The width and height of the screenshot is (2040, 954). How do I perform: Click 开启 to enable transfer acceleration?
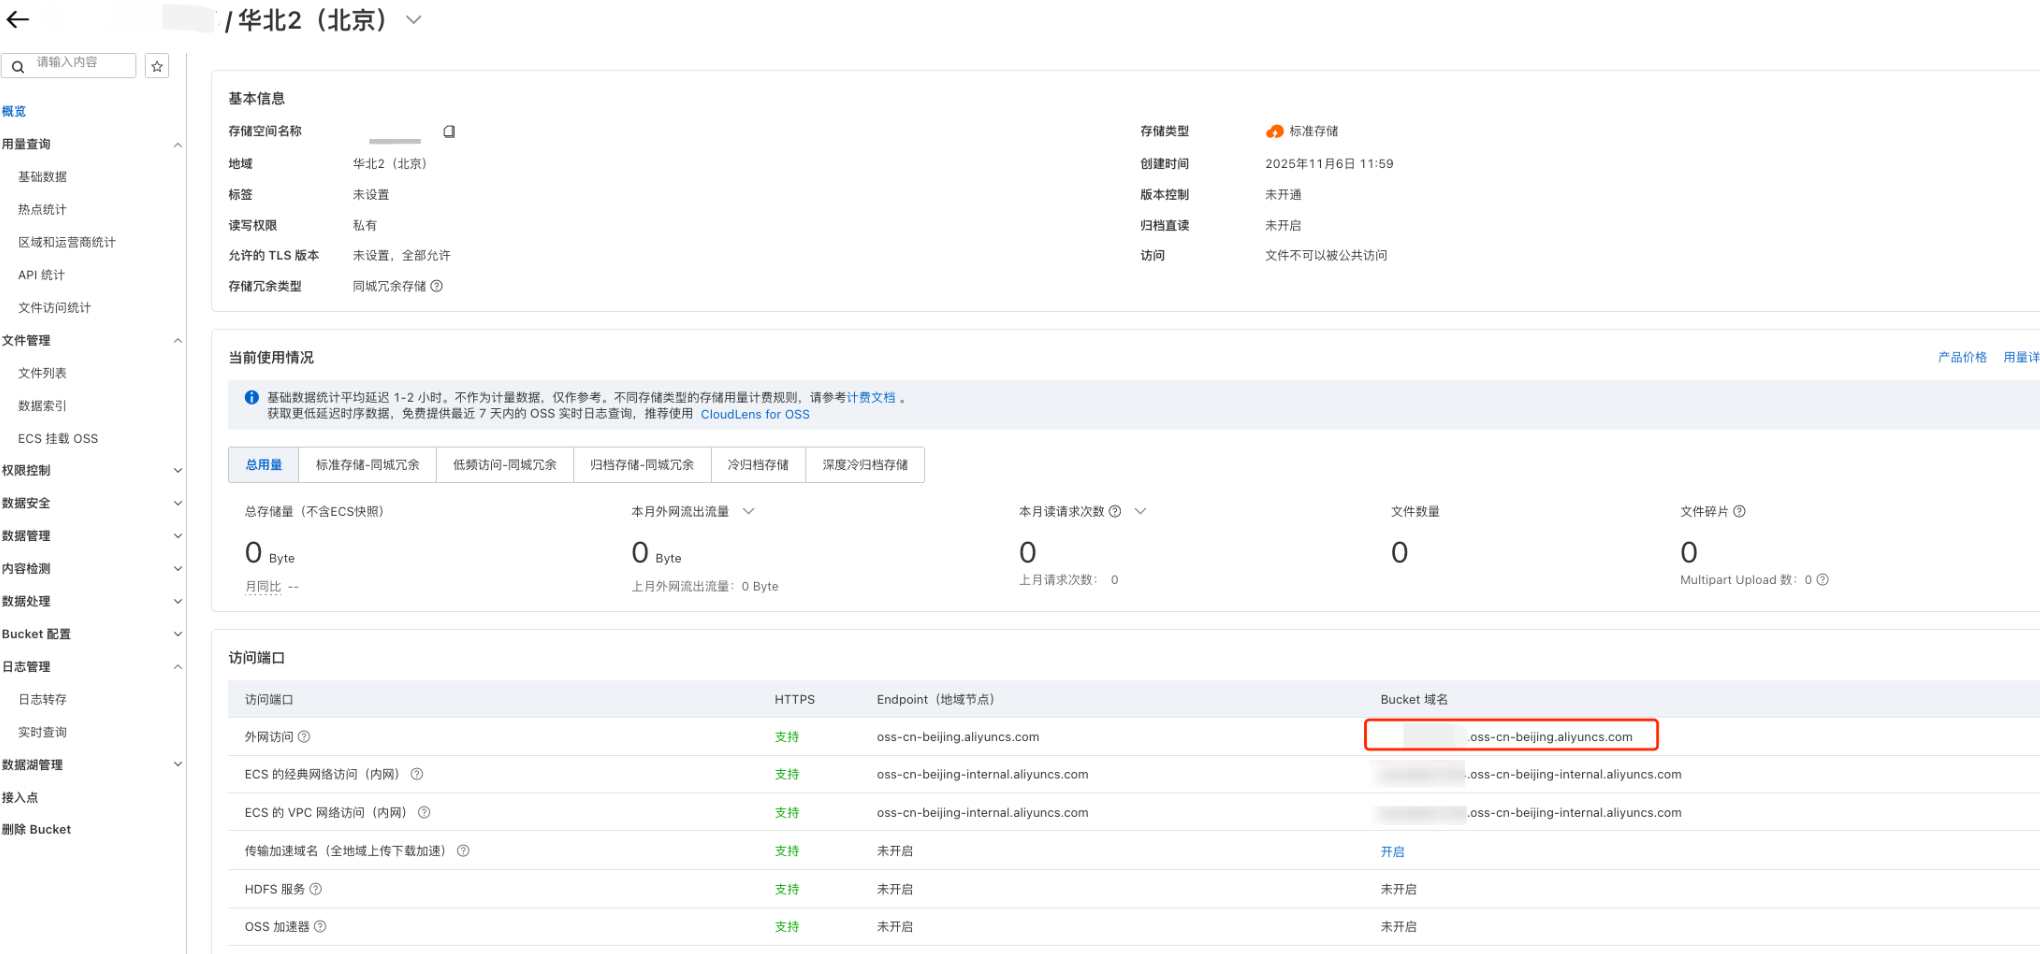point(1392,852)
